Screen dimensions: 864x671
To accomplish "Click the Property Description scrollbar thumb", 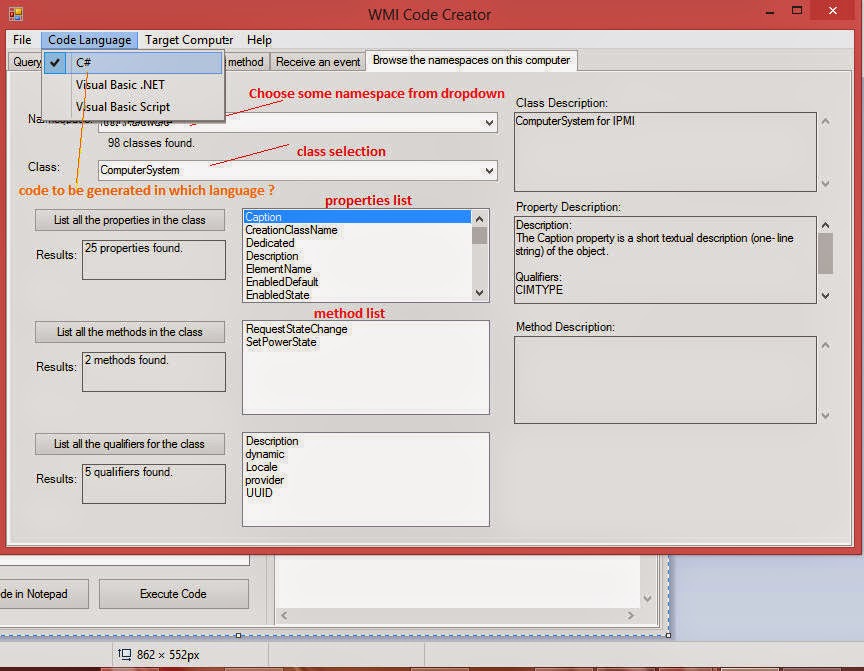I will click(825, 253).
